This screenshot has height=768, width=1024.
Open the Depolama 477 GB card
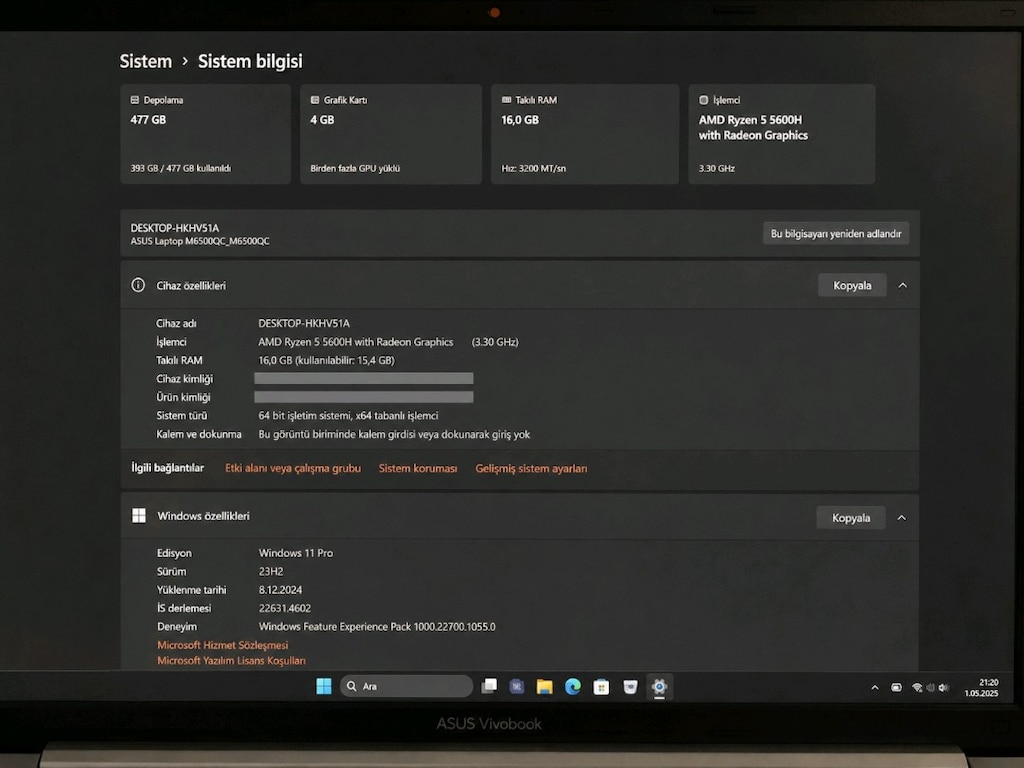[x=206, y=134]
